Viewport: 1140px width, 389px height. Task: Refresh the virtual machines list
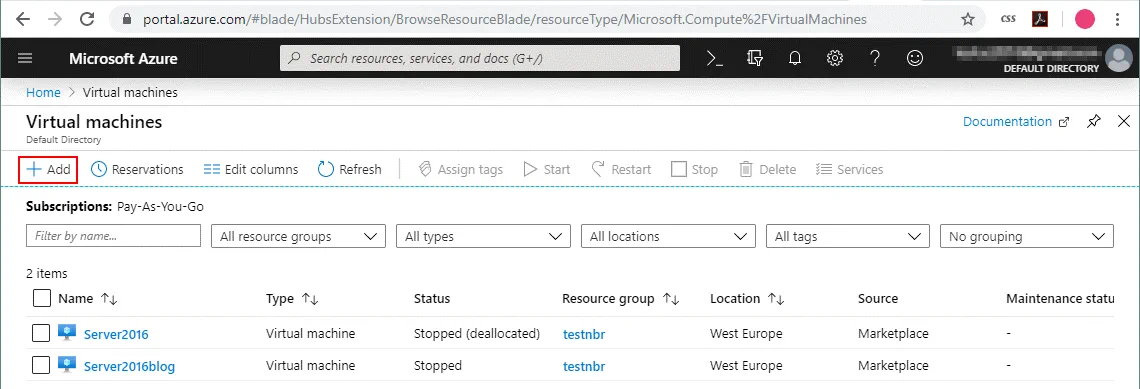point(350,169)
